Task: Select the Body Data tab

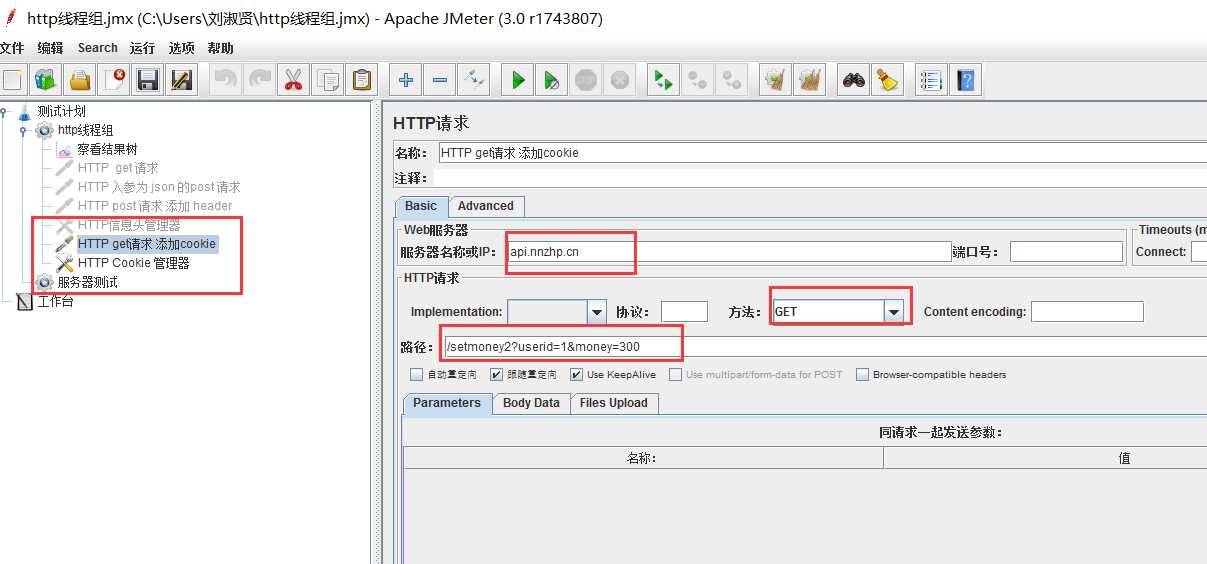Action: [x=531, y=403]
